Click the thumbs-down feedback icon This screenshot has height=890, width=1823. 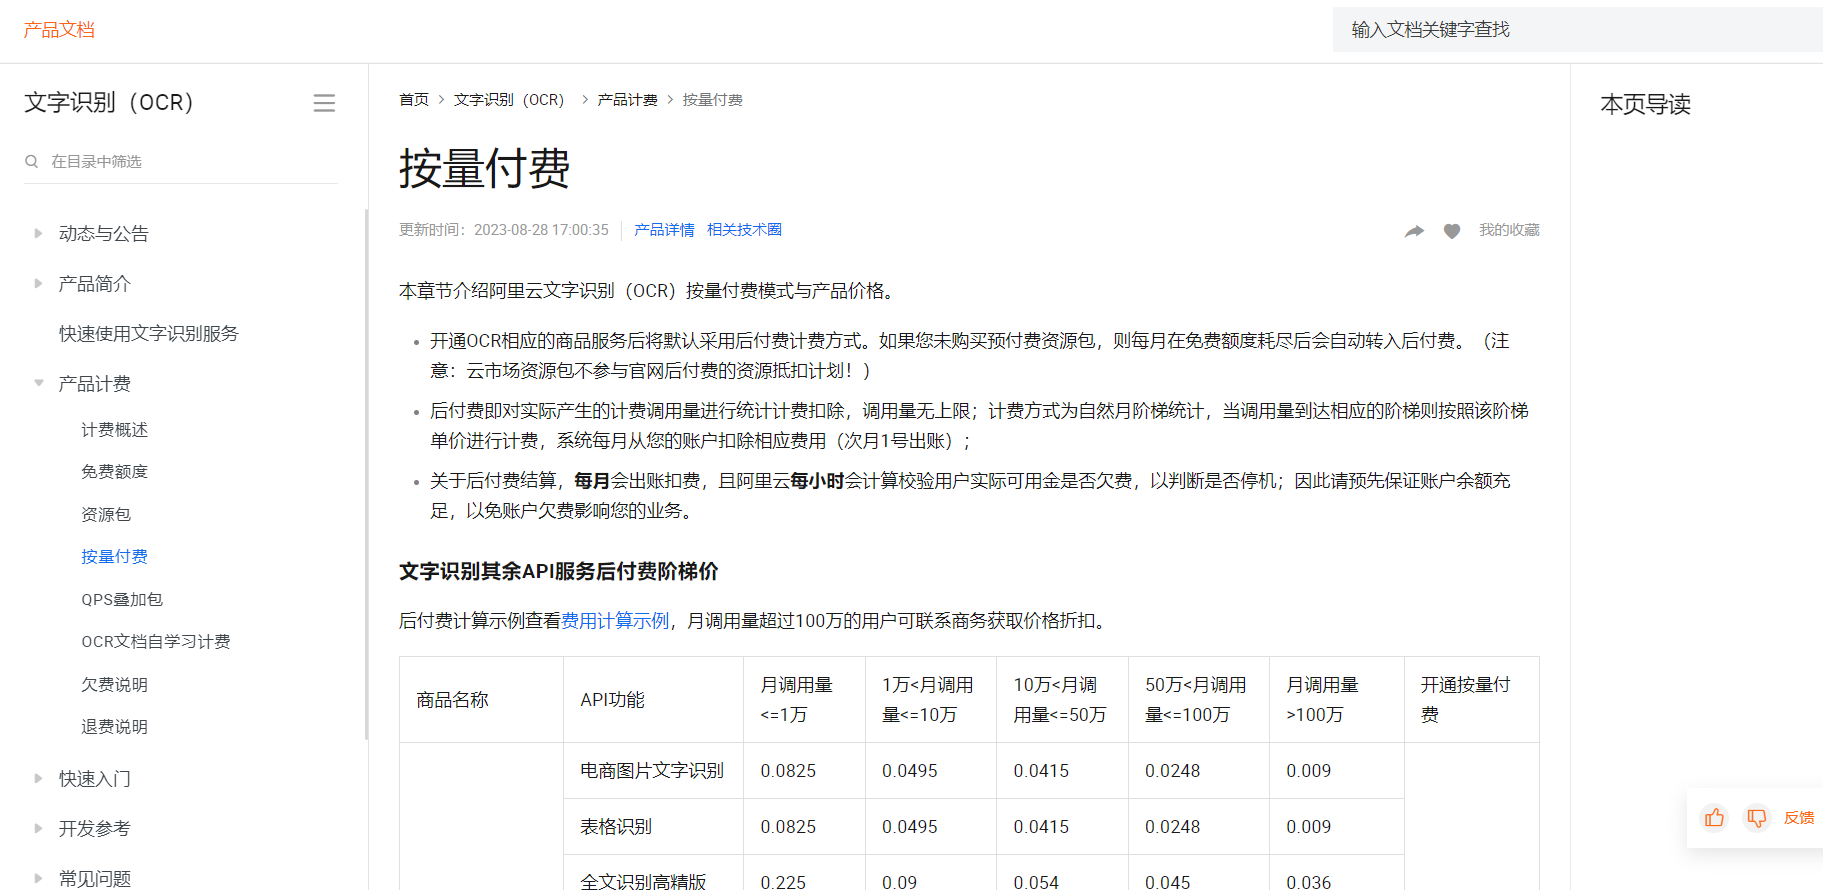tap(1757, 818)
